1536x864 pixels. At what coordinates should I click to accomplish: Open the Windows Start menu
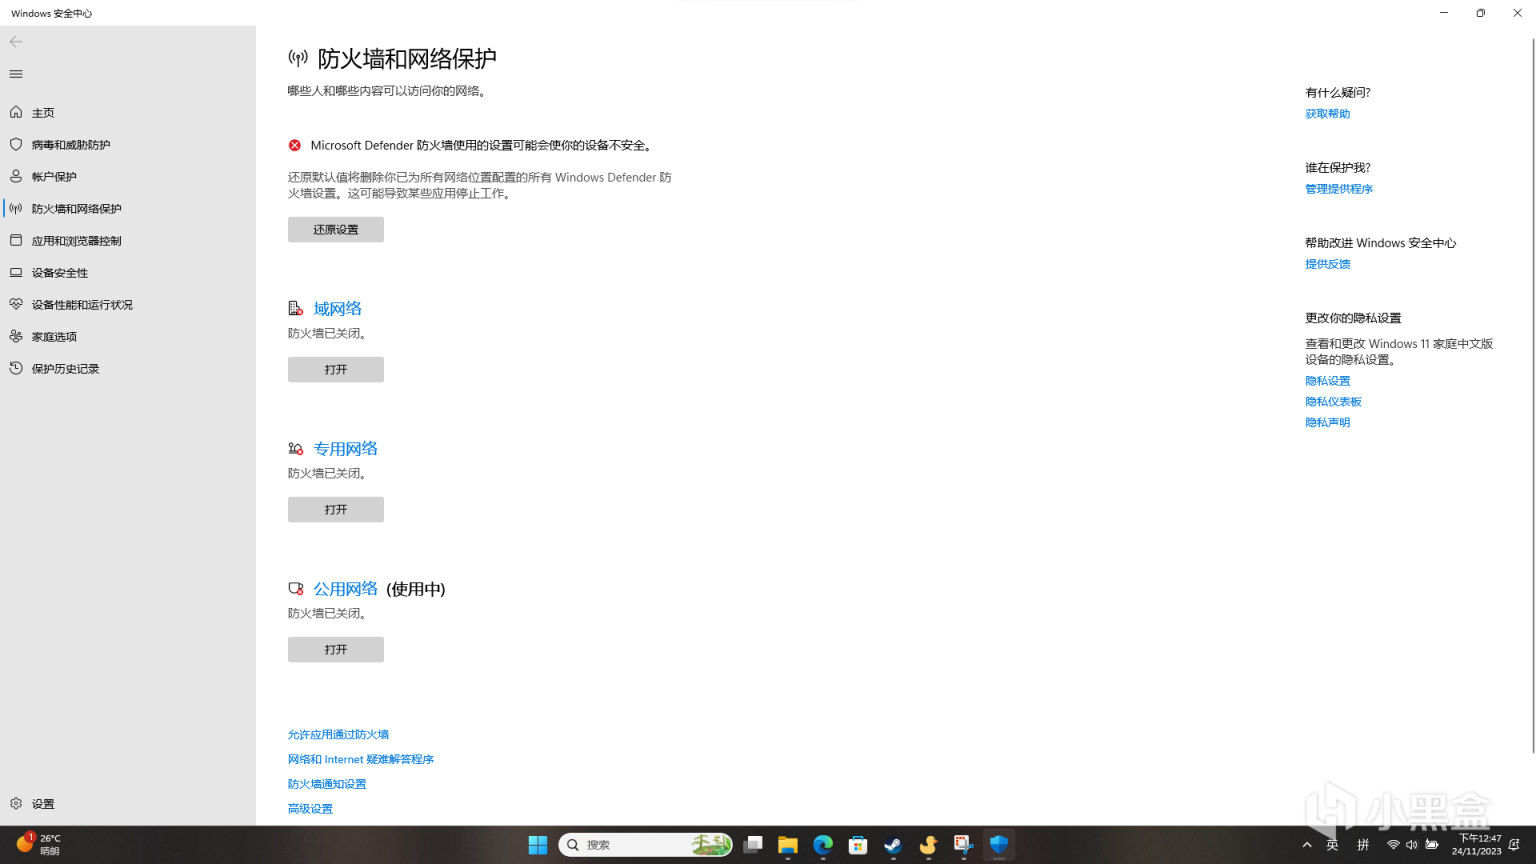538,845
